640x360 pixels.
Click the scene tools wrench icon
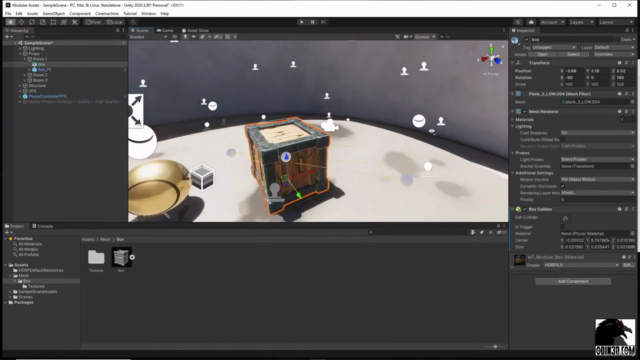(397, 37)
